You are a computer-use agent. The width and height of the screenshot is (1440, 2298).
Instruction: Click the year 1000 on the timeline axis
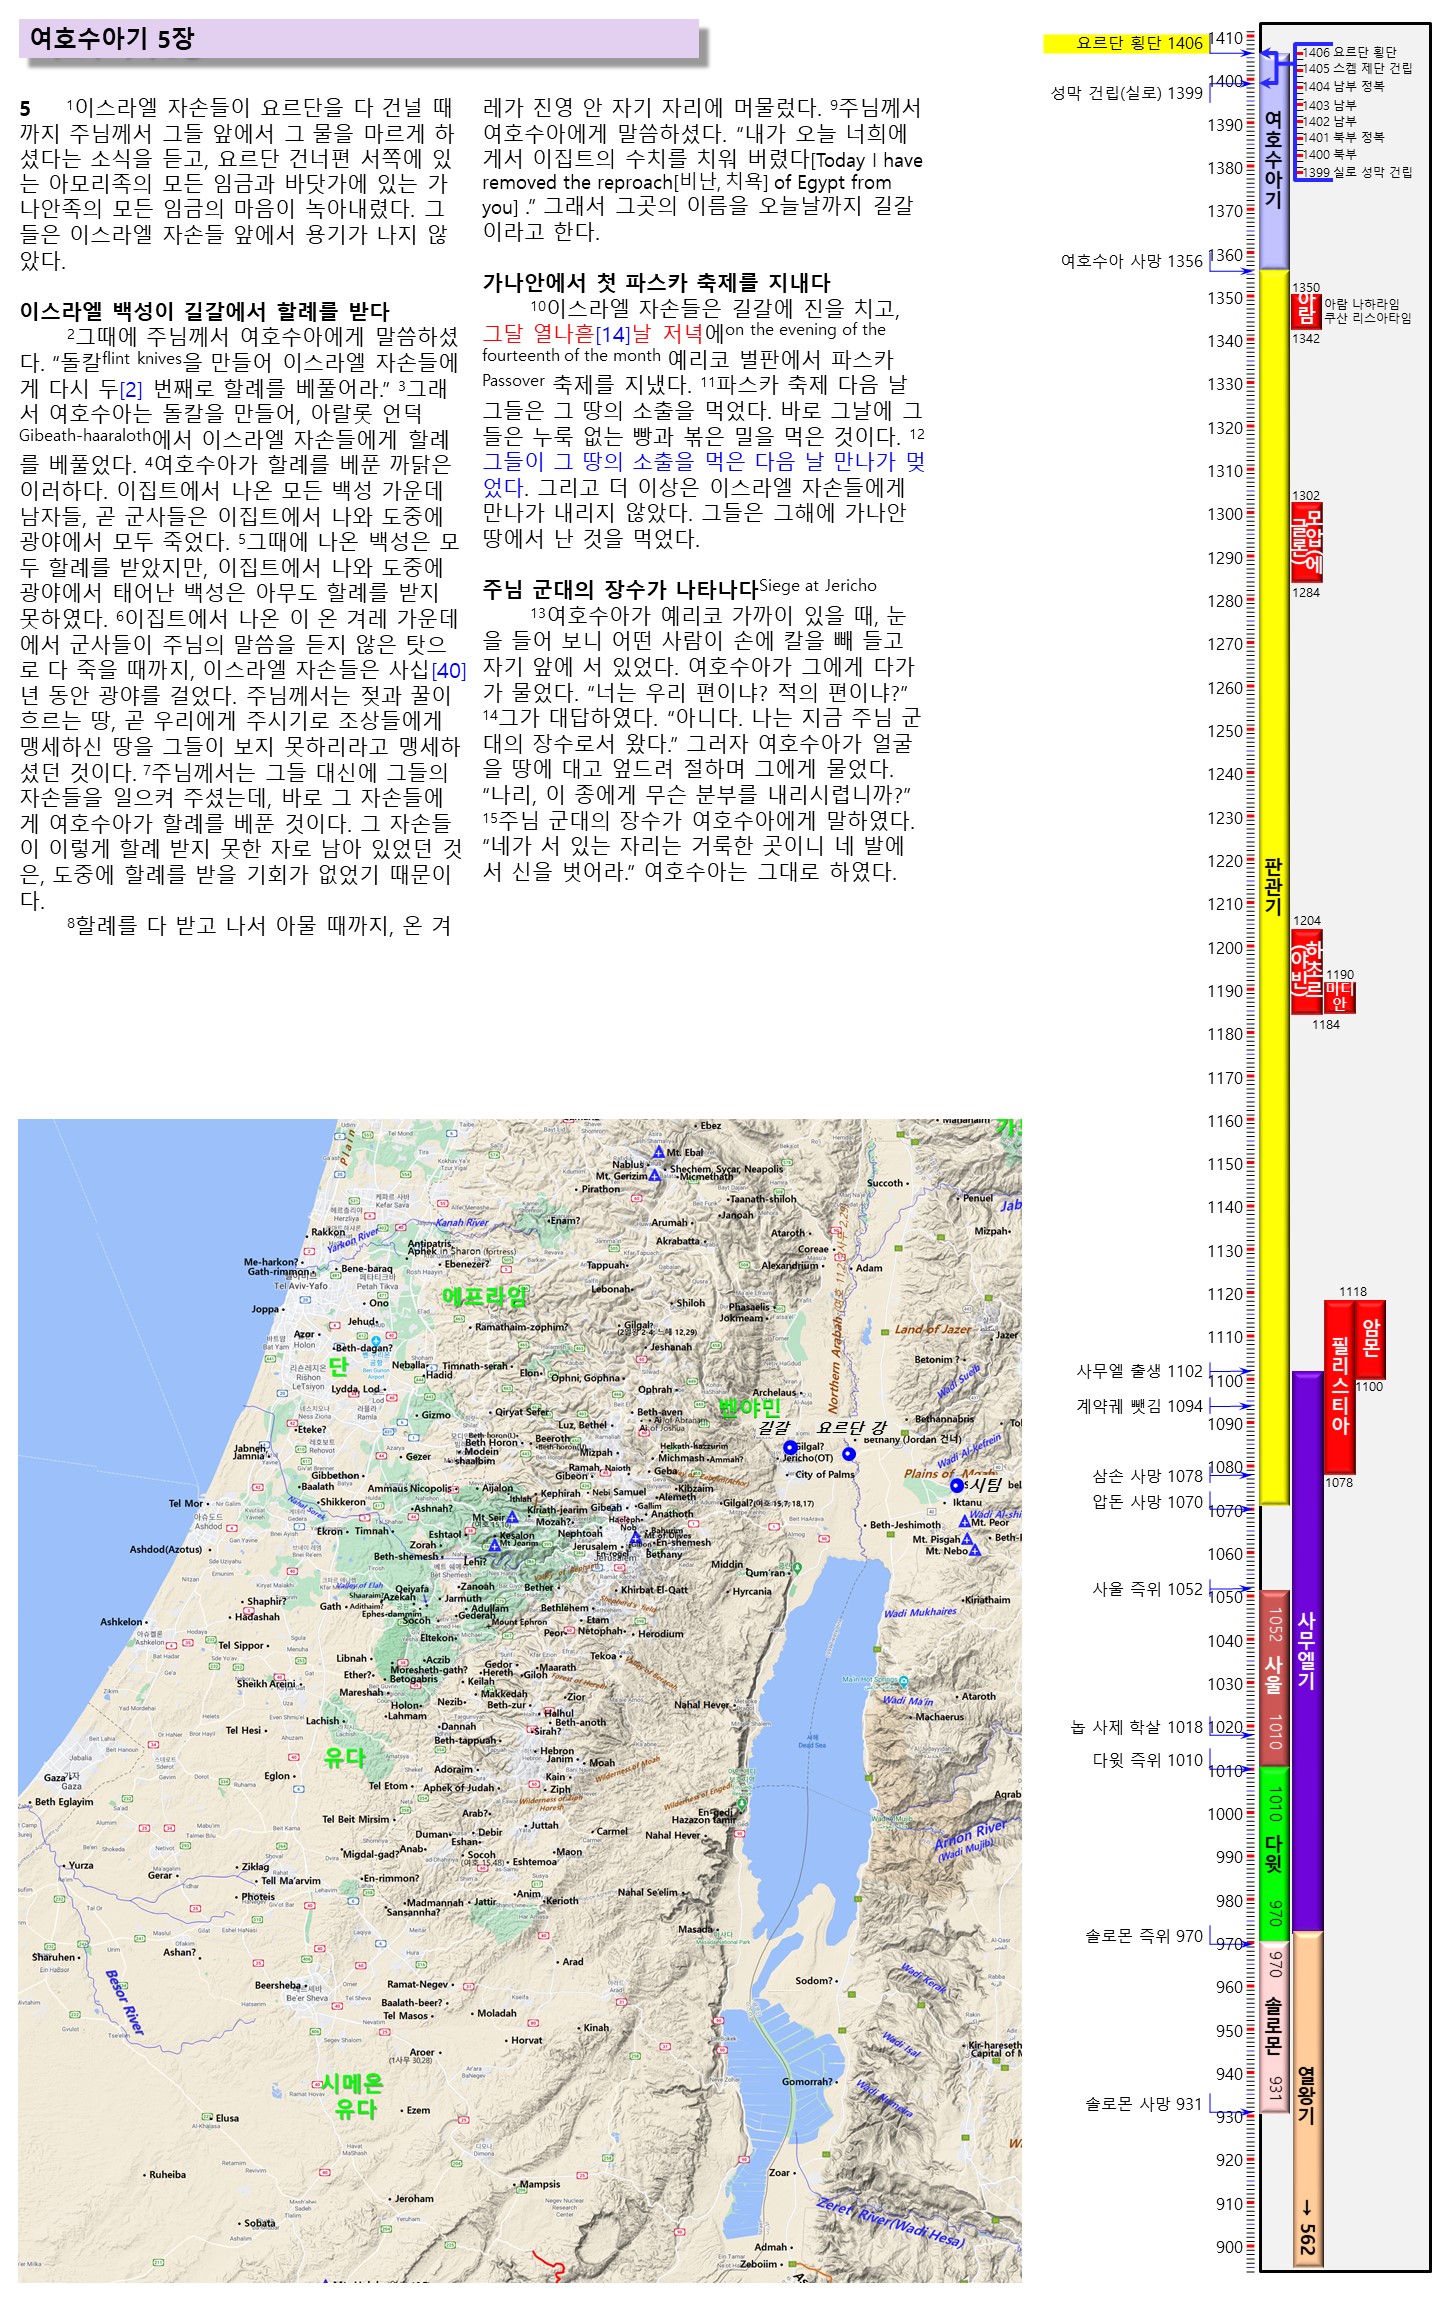tap(1225, 1814)
